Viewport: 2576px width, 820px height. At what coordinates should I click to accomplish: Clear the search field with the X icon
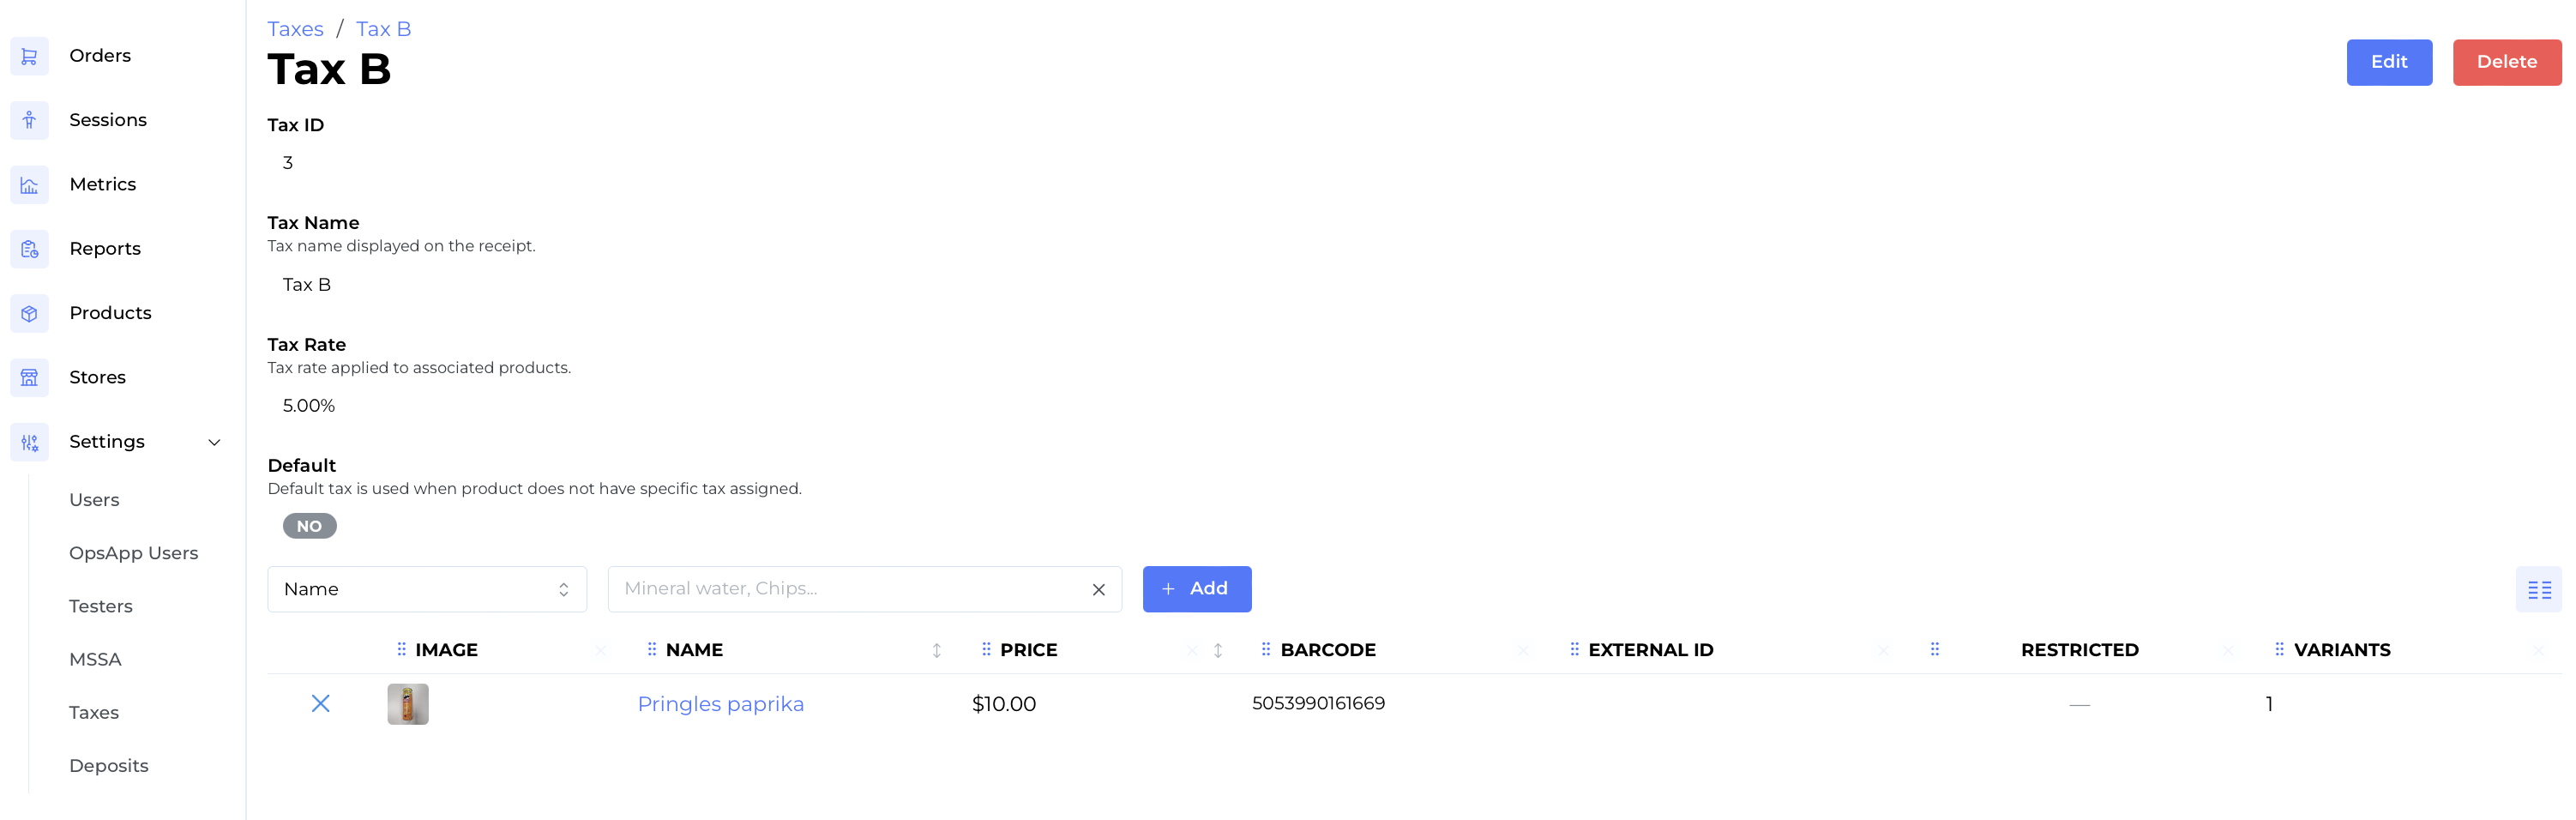click(1098, 589)
